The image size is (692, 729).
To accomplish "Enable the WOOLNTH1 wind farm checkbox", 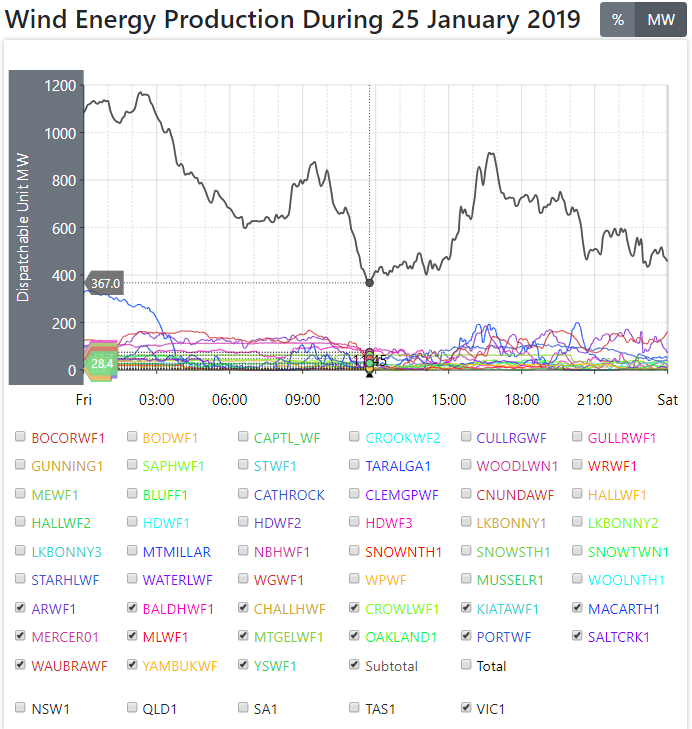I will 578,580.
